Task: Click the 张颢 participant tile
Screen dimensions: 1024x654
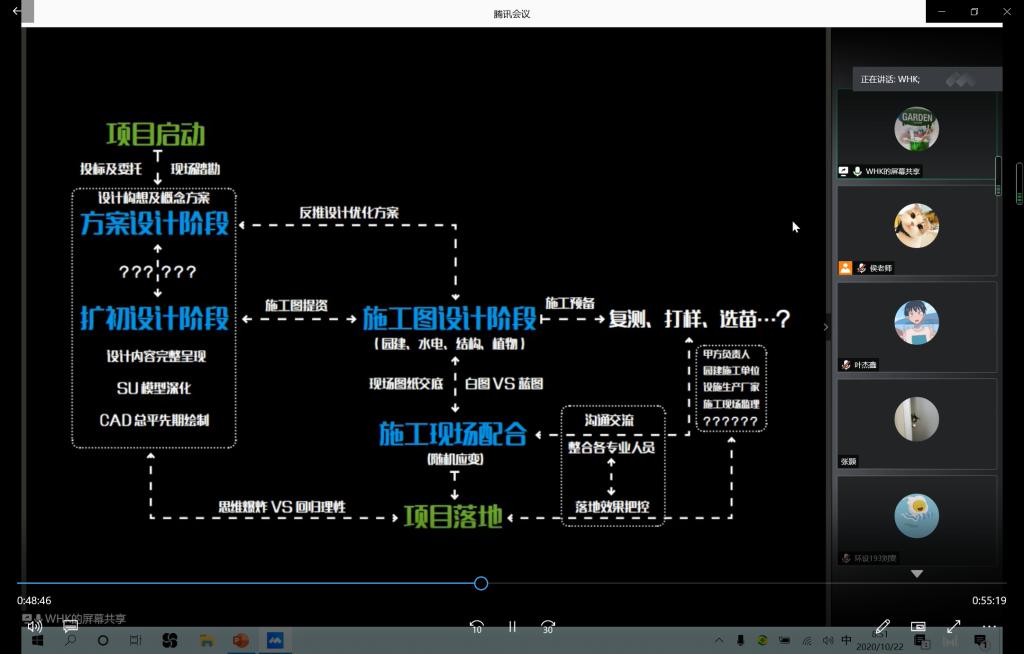Action: [916, 420]
